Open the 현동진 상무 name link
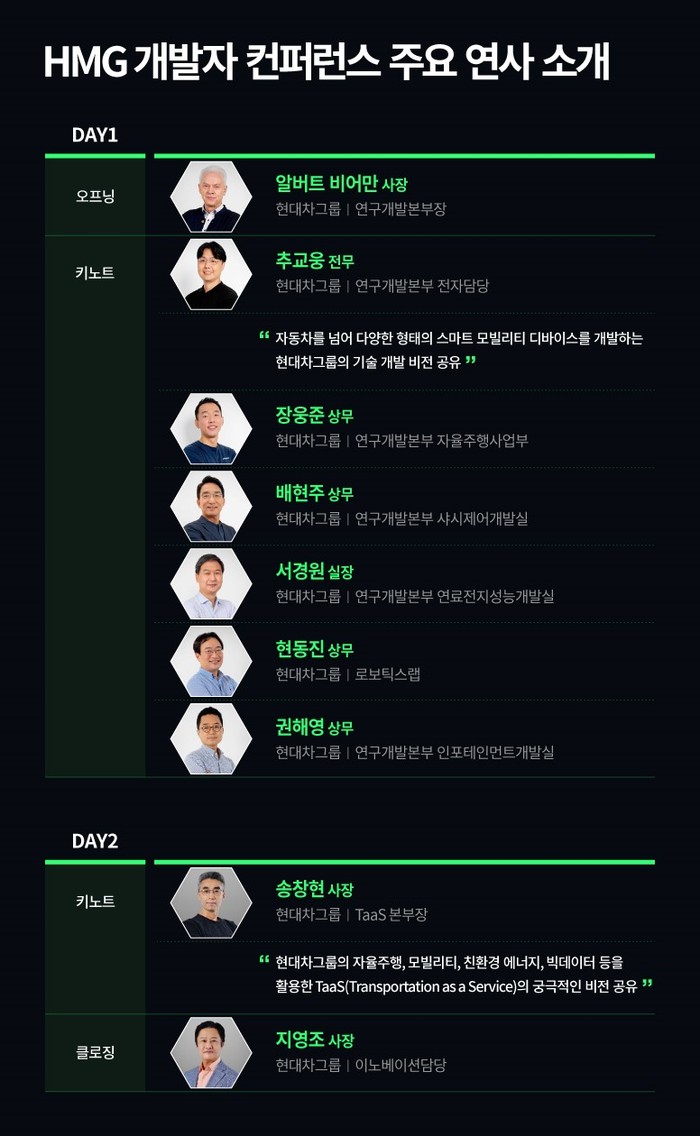Screen dimensions: 700x1136 pos(314,649)
